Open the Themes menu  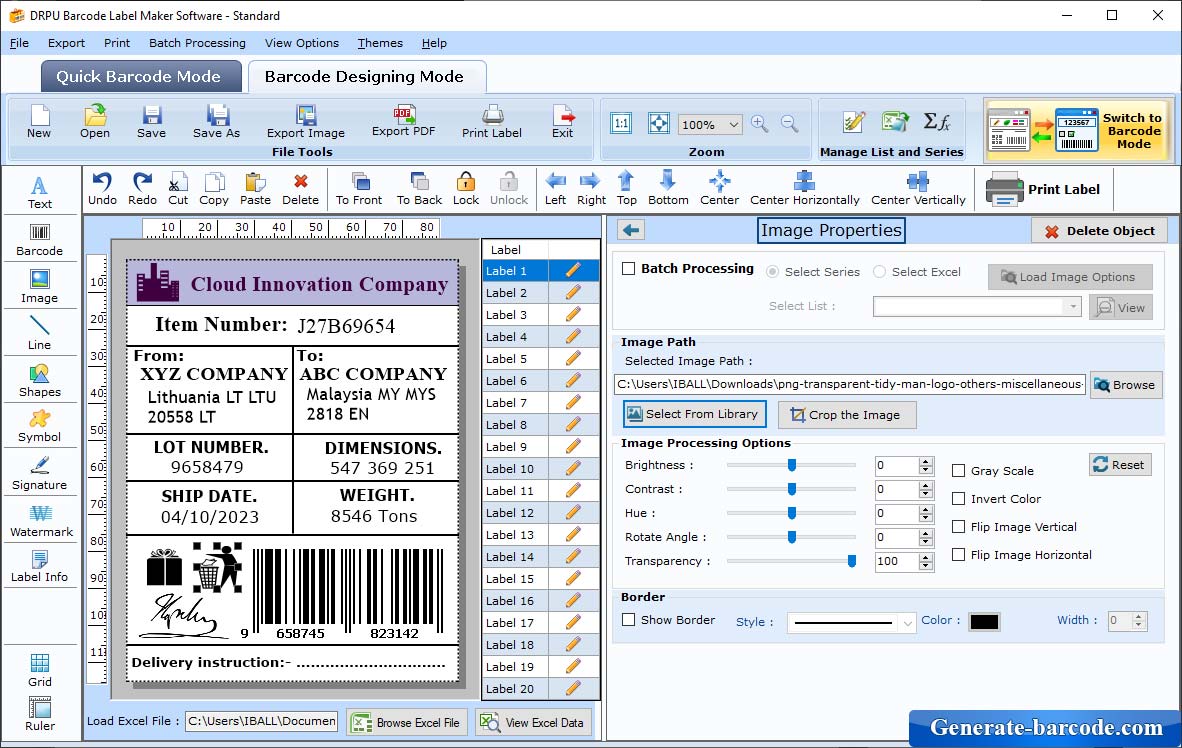(x=380, y=43)
